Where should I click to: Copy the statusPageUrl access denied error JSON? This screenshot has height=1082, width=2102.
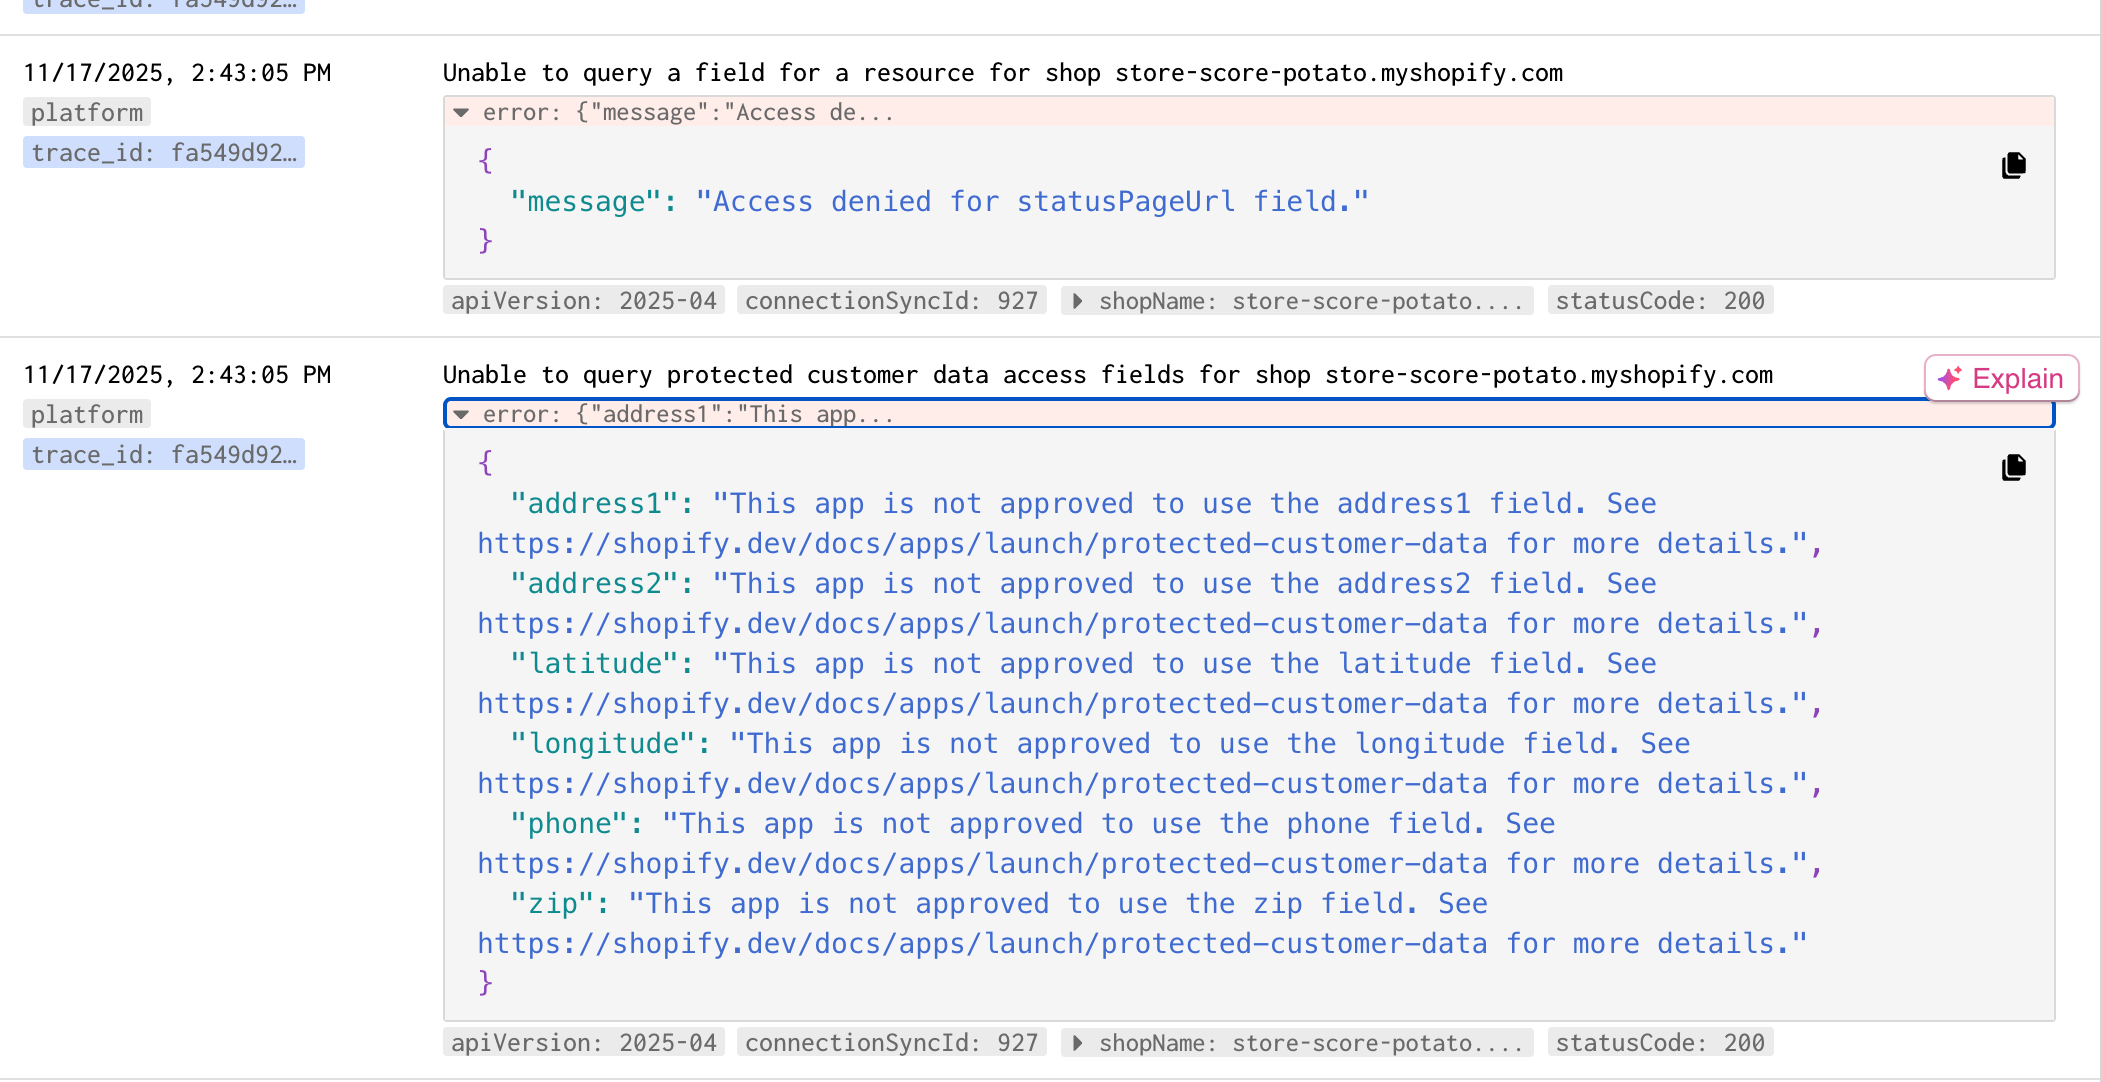2013,166
